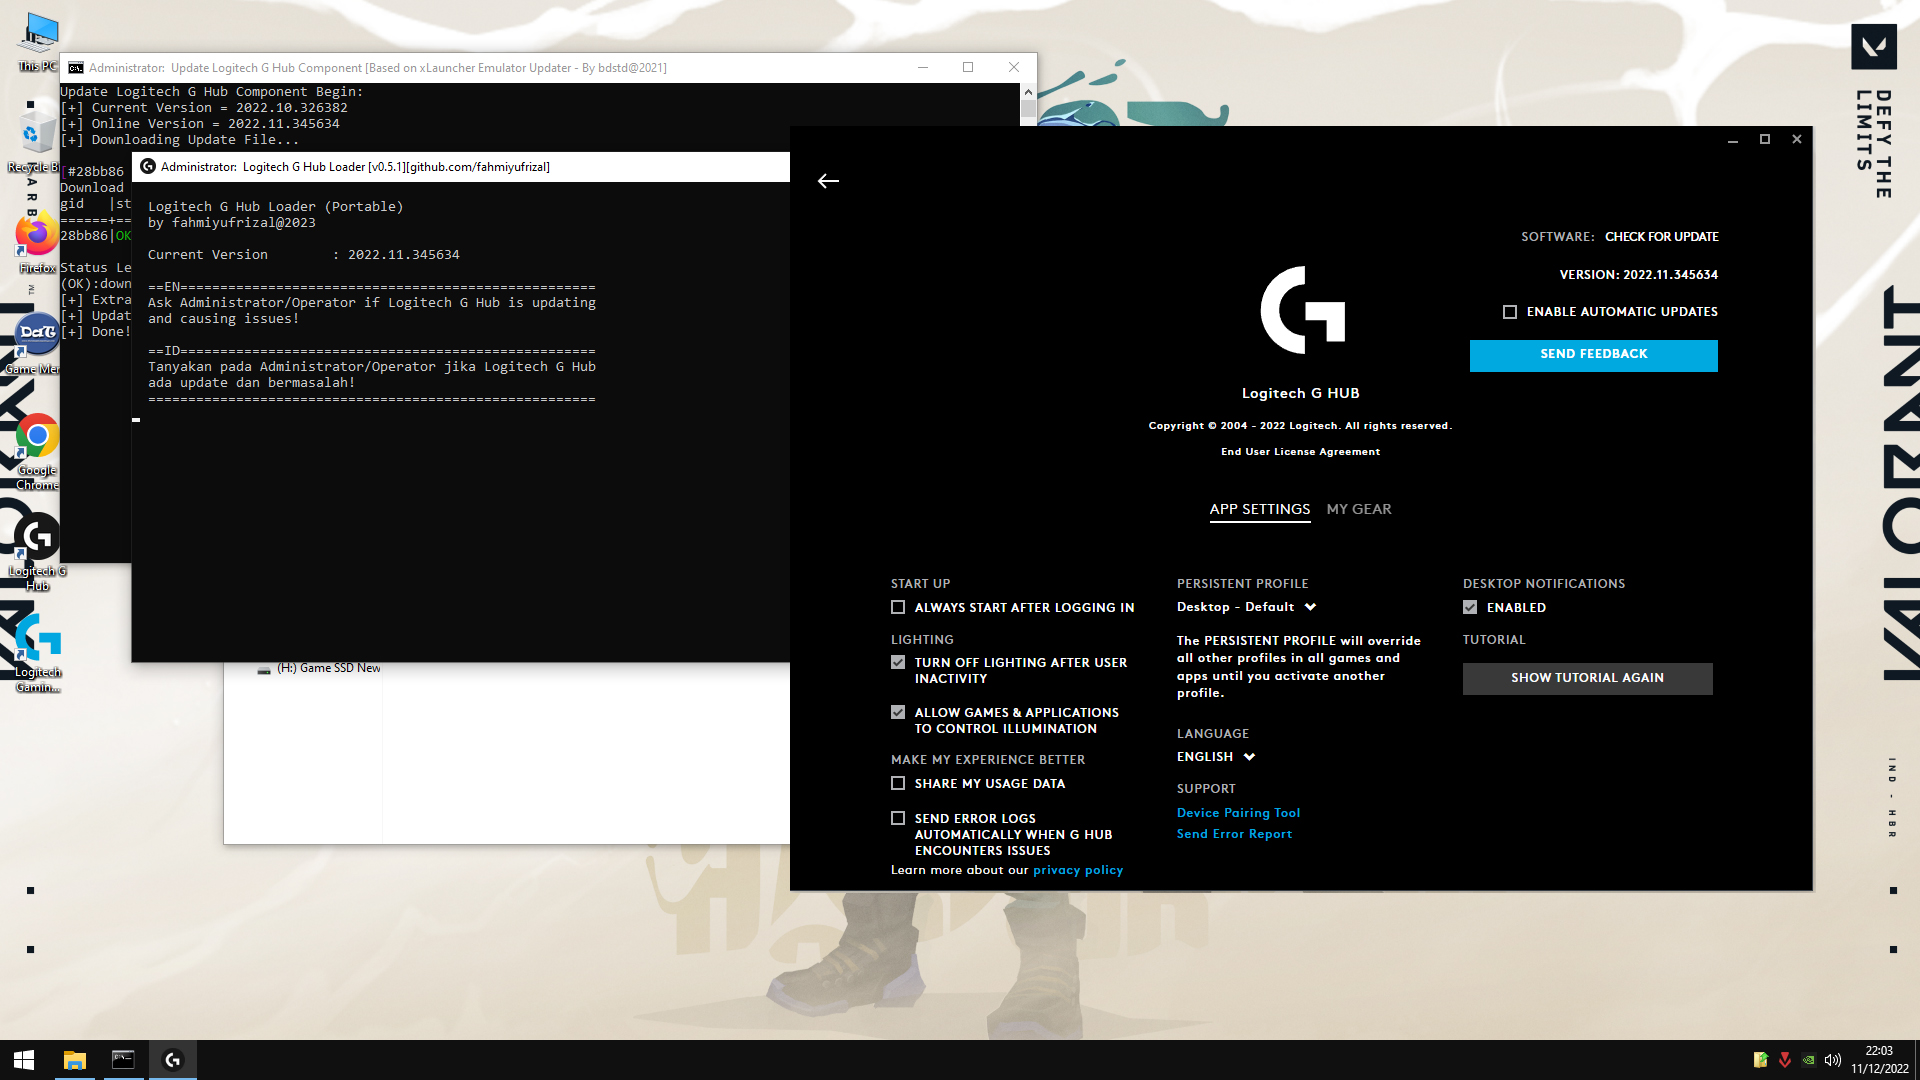Image resolution: width=1920 pixels, height=1080 pixels.
Task: Click scroll up arrow in updater console
Action: (x=1028, y=92)
